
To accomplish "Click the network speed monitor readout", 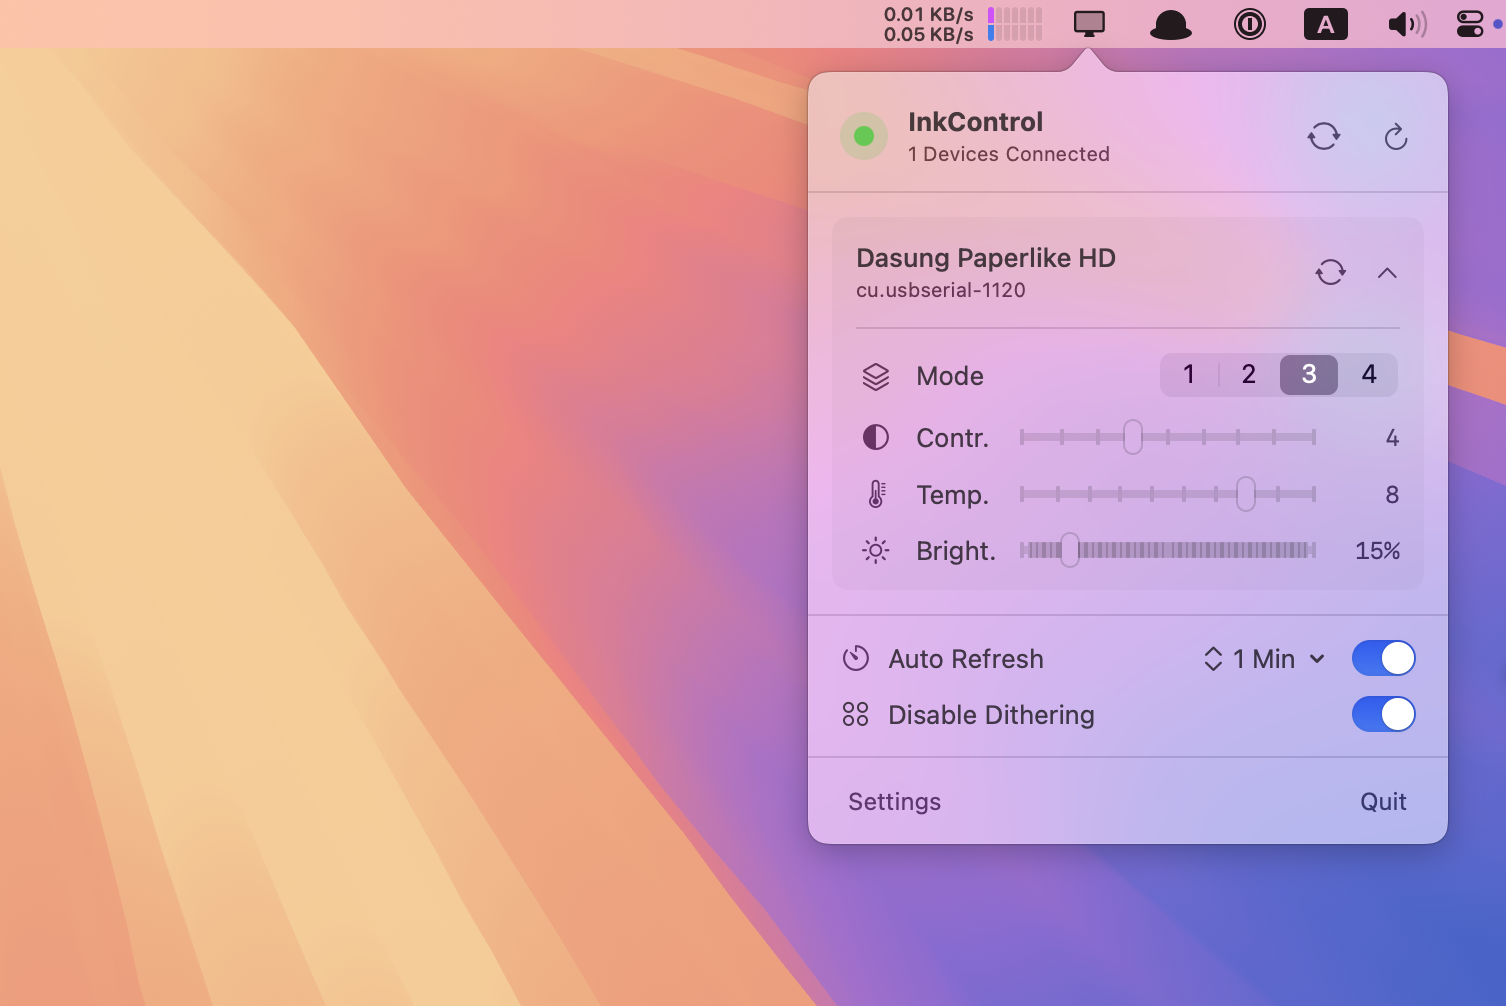I will 928,24.
